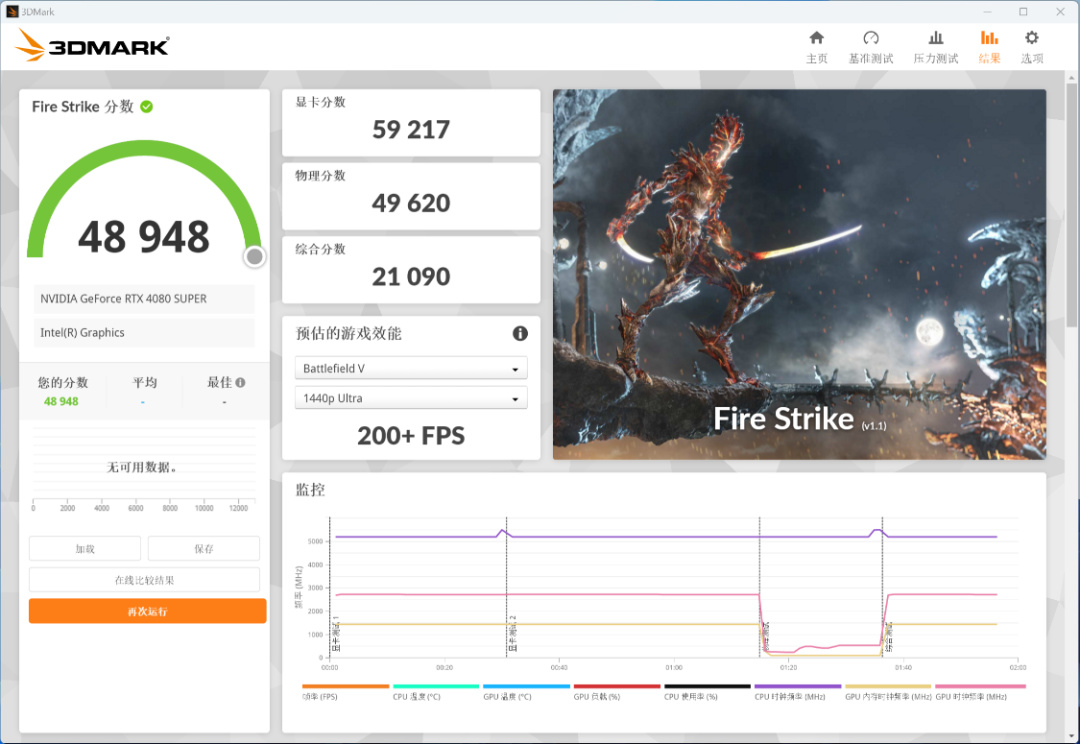This screenshot has width=1080, height=744.
Task: Toggle the CPU 时钟频率 (MHz) purple legend
Action: pyautogui.click(x=798, y=692)
